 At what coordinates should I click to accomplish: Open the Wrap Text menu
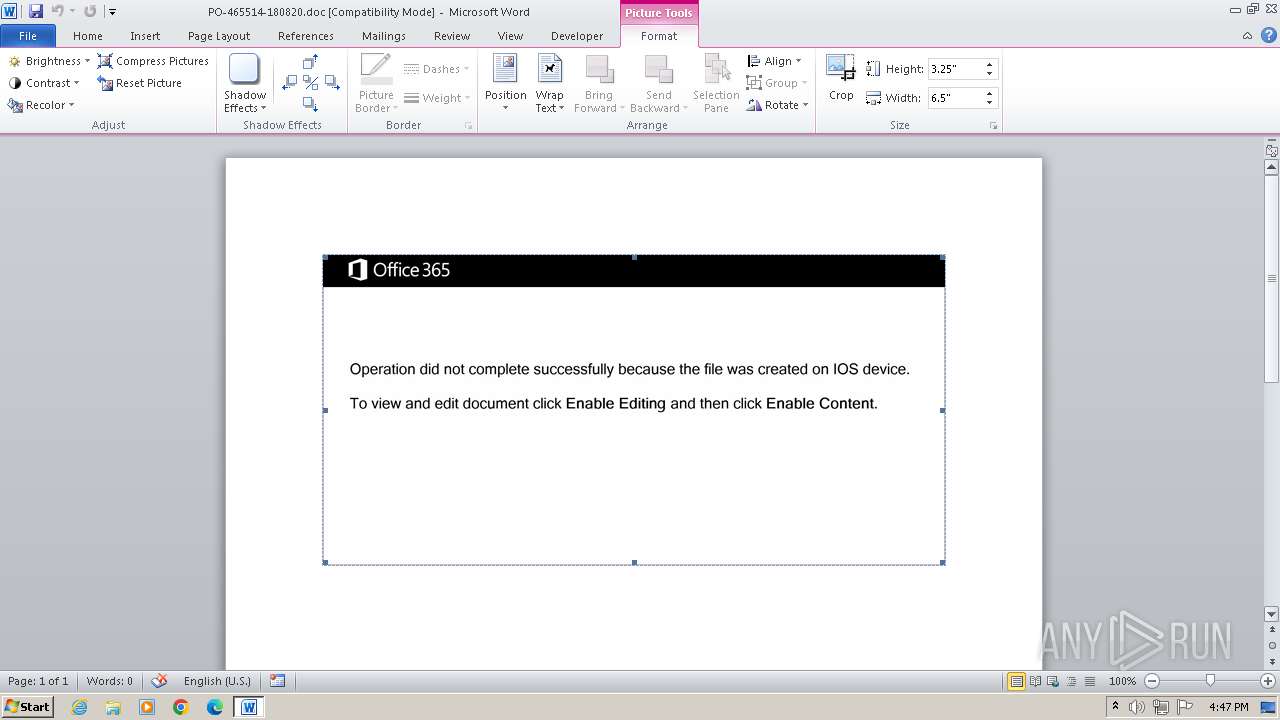[x=549, y=84]
